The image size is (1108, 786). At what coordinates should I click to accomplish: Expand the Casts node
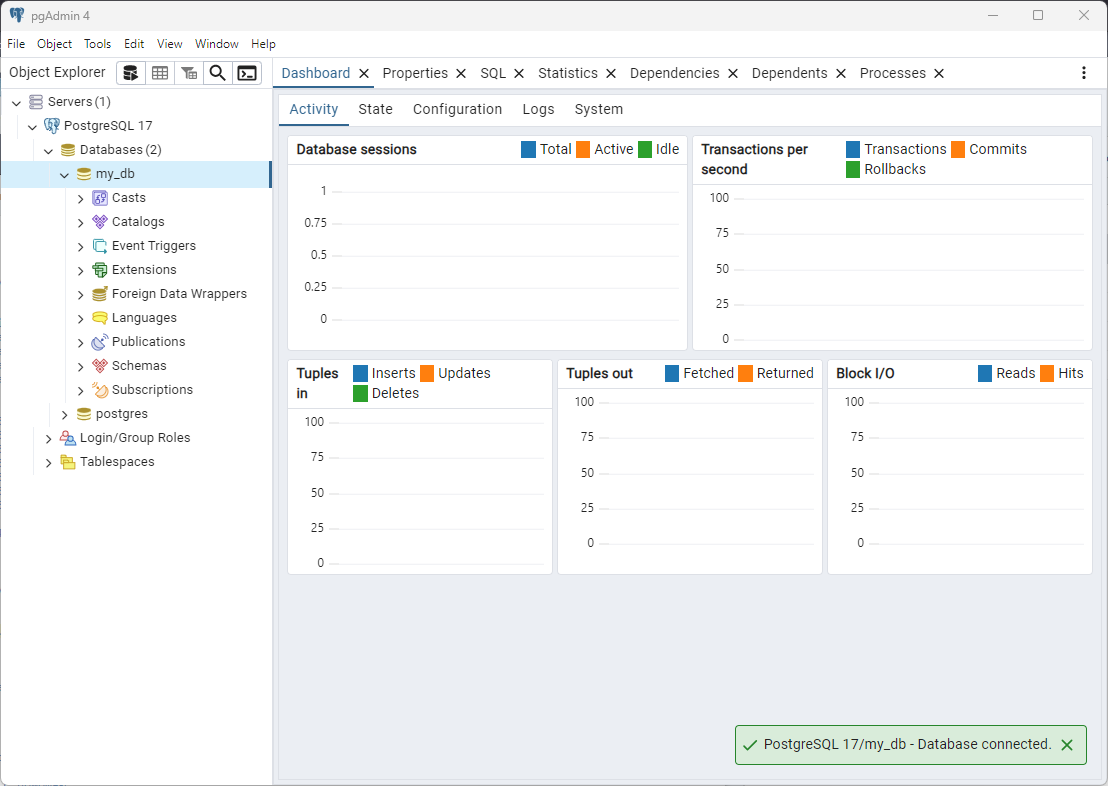point(81,199)
